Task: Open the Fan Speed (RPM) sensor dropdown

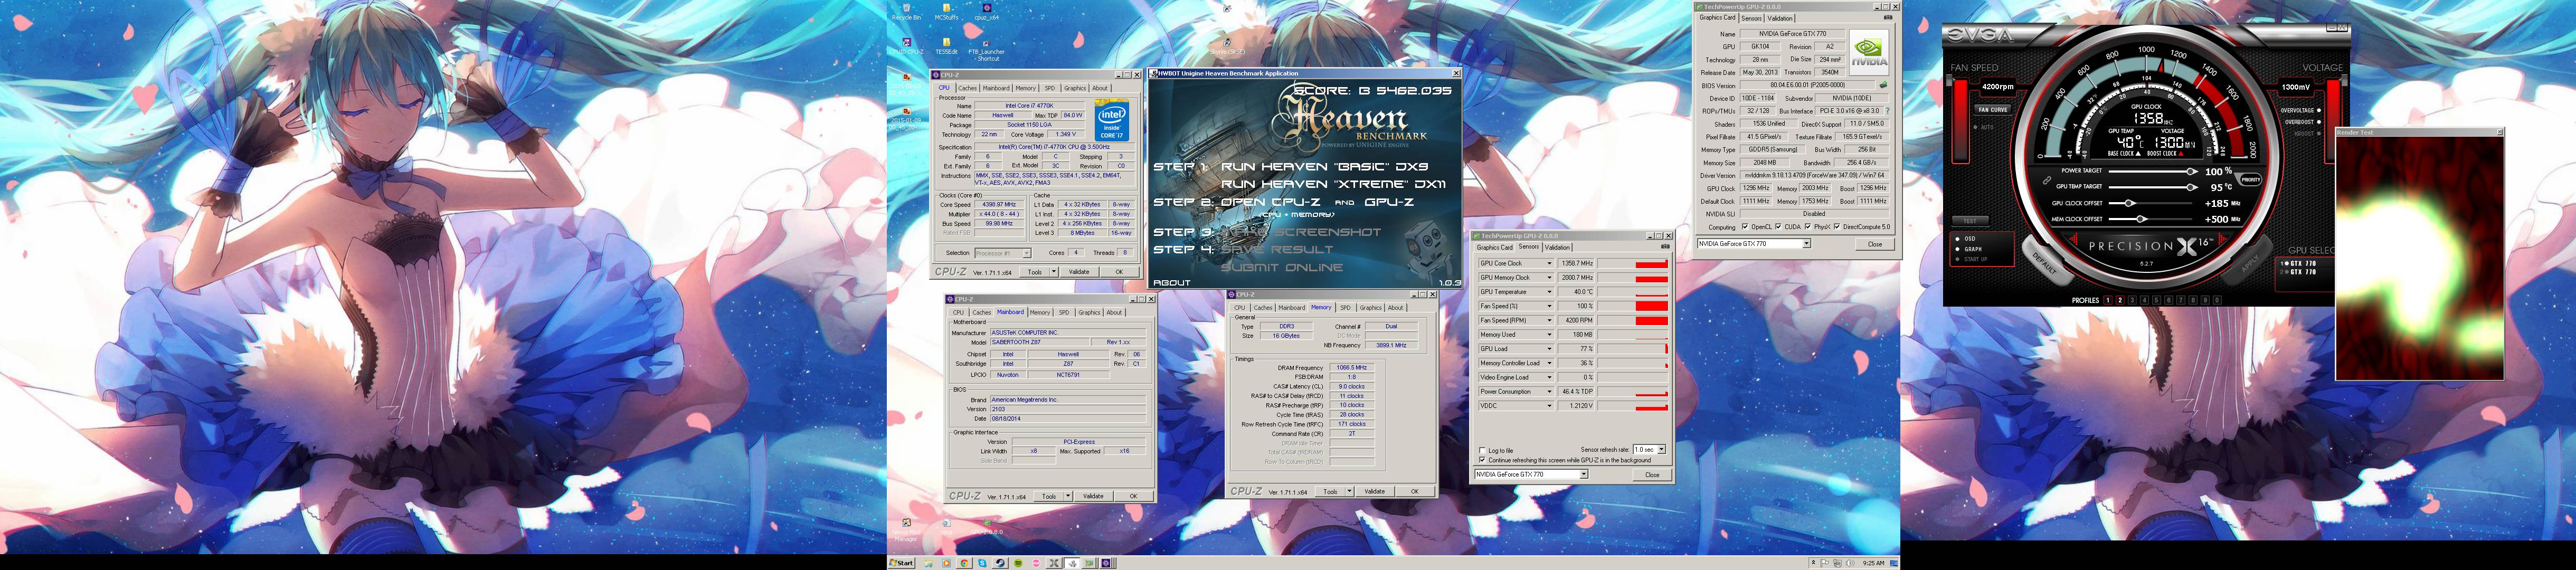Action: coord(1550,320)
